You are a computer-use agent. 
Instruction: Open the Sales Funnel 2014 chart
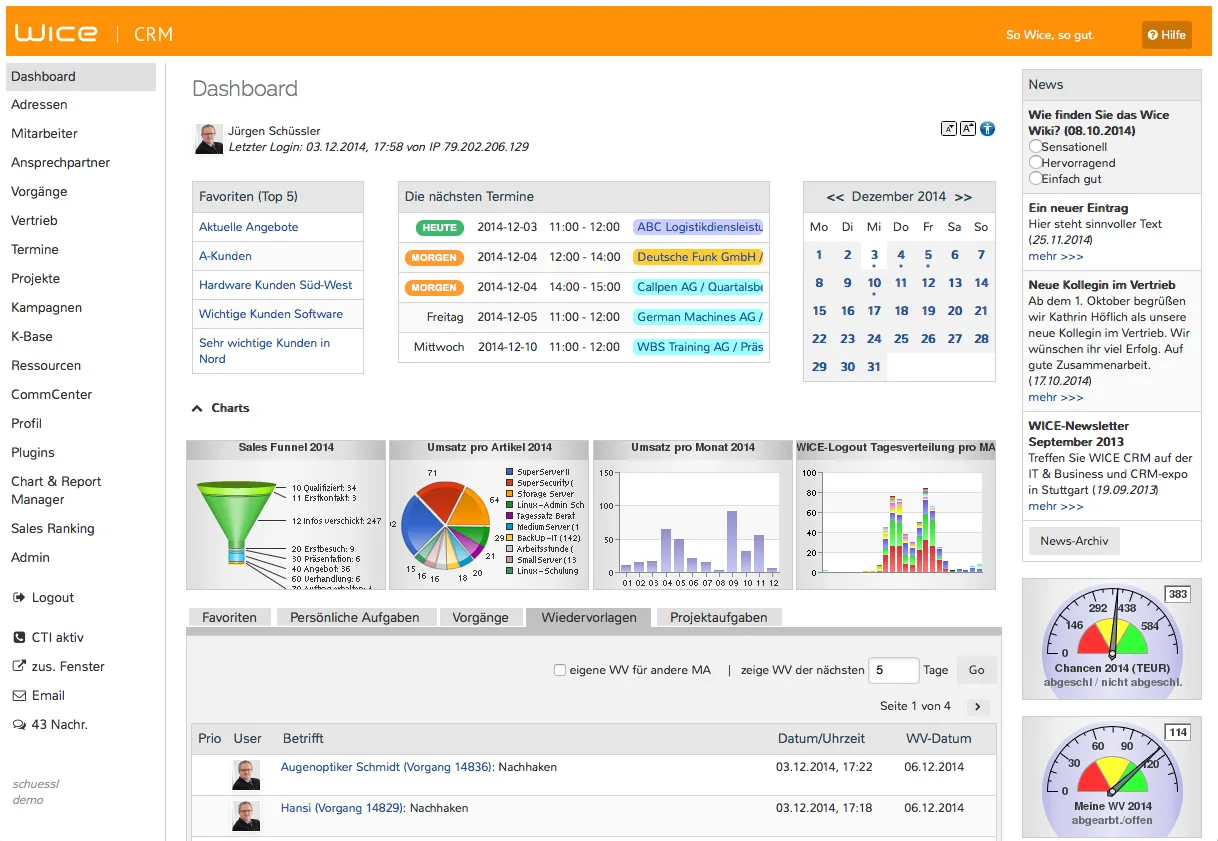(x=286, y=514)
